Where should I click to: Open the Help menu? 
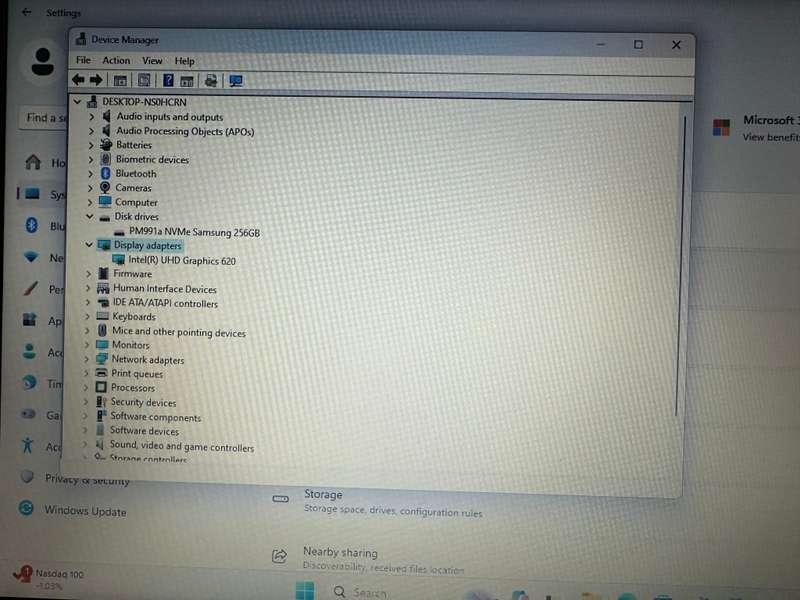pos(184,61)
